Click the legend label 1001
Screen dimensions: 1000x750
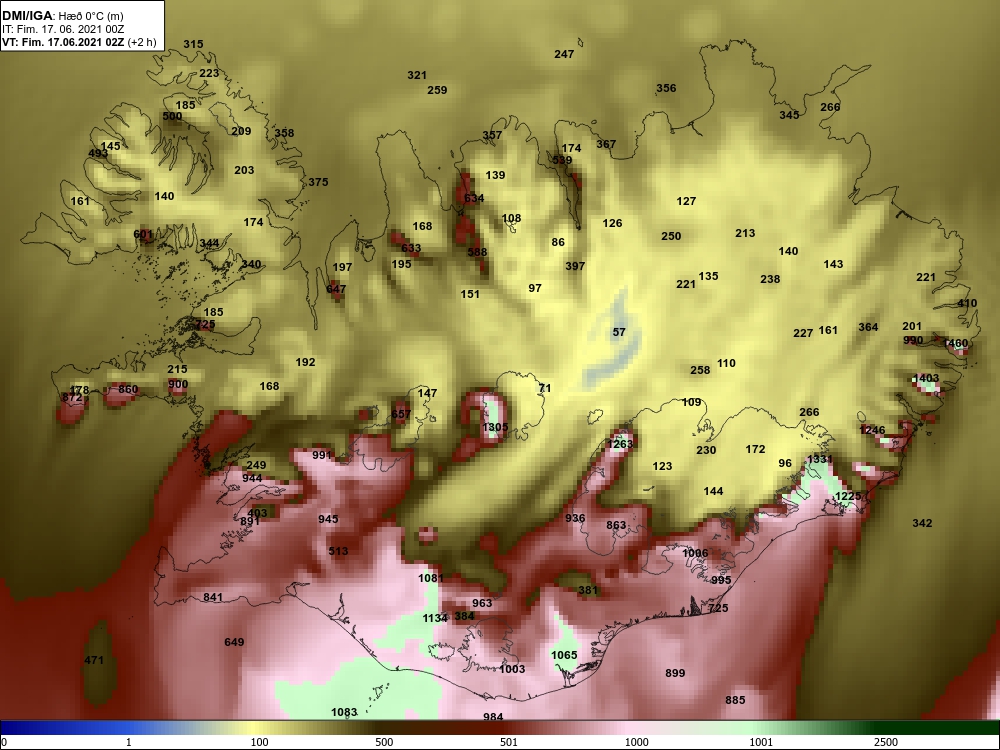tap(761, 742)
